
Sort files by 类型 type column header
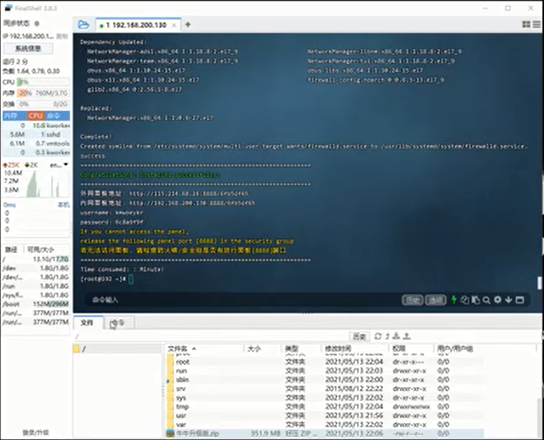(x=301, y=348)
